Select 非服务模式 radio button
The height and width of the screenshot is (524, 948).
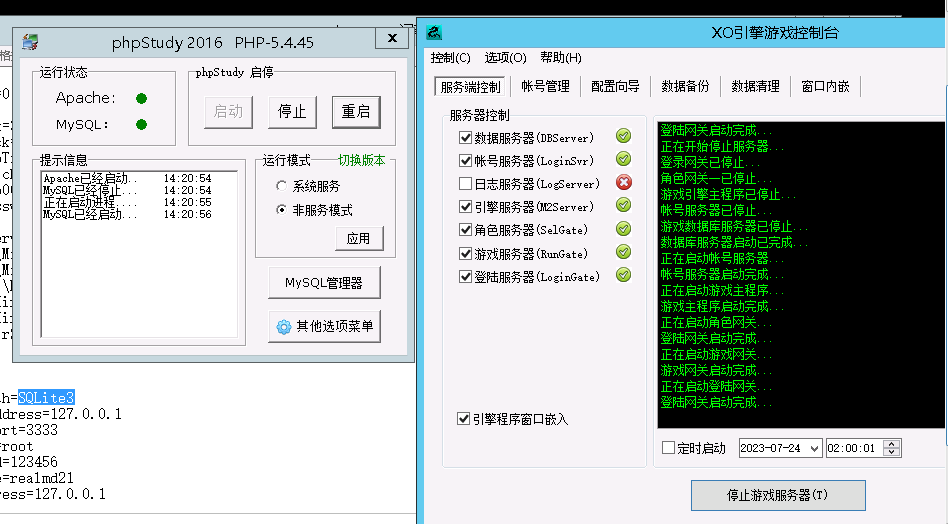pyautogui.click(x=281, y=210)
